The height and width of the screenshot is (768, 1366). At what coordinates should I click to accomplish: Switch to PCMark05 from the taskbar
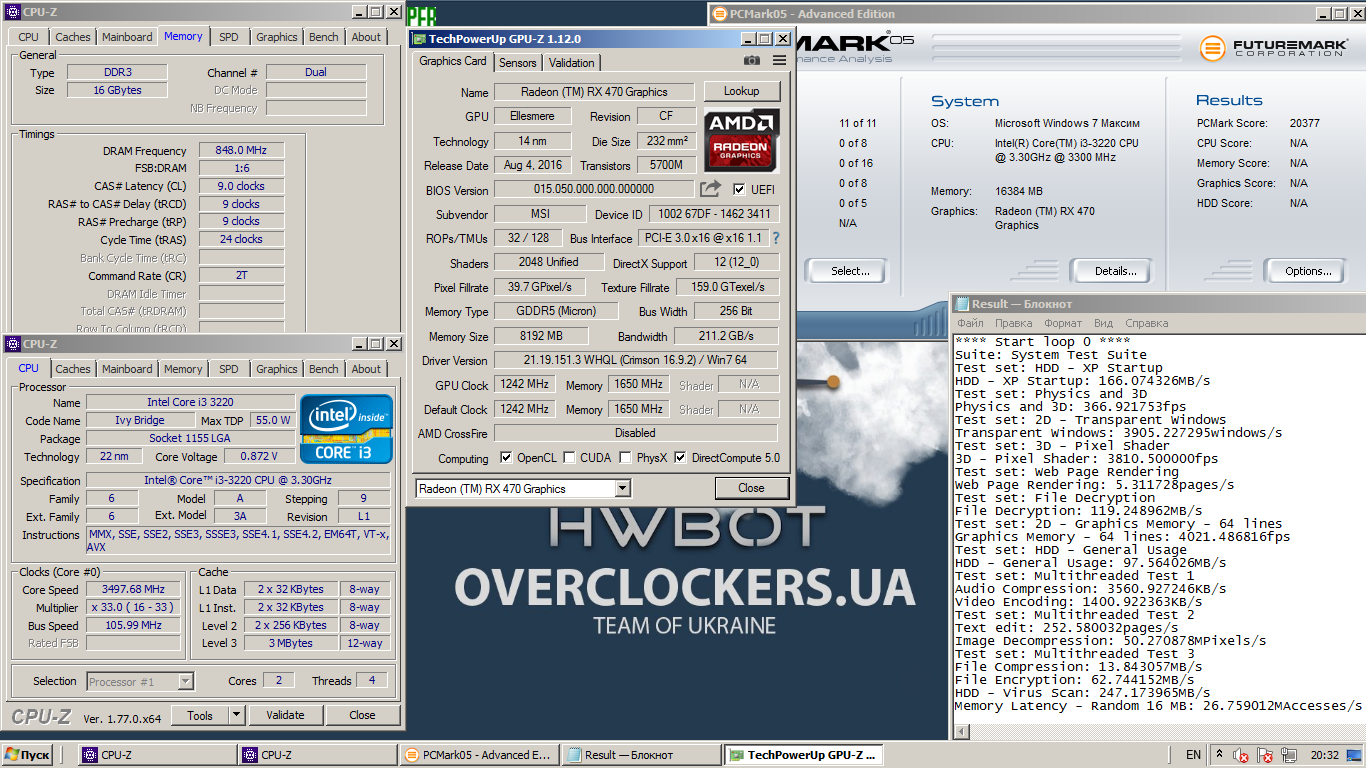(479, 755)
